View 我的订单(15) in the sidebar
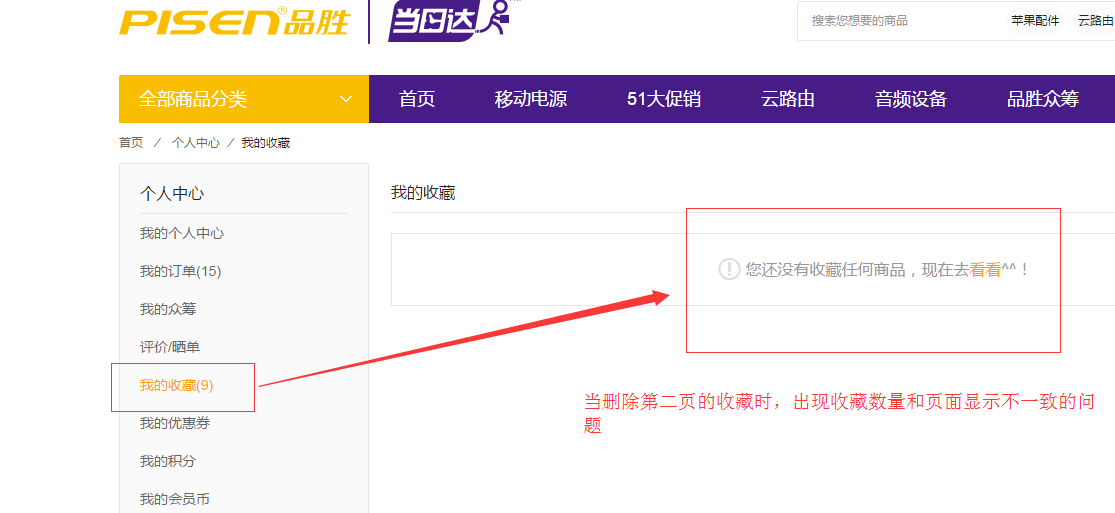 pyautogui.click(x=180, y=271)
